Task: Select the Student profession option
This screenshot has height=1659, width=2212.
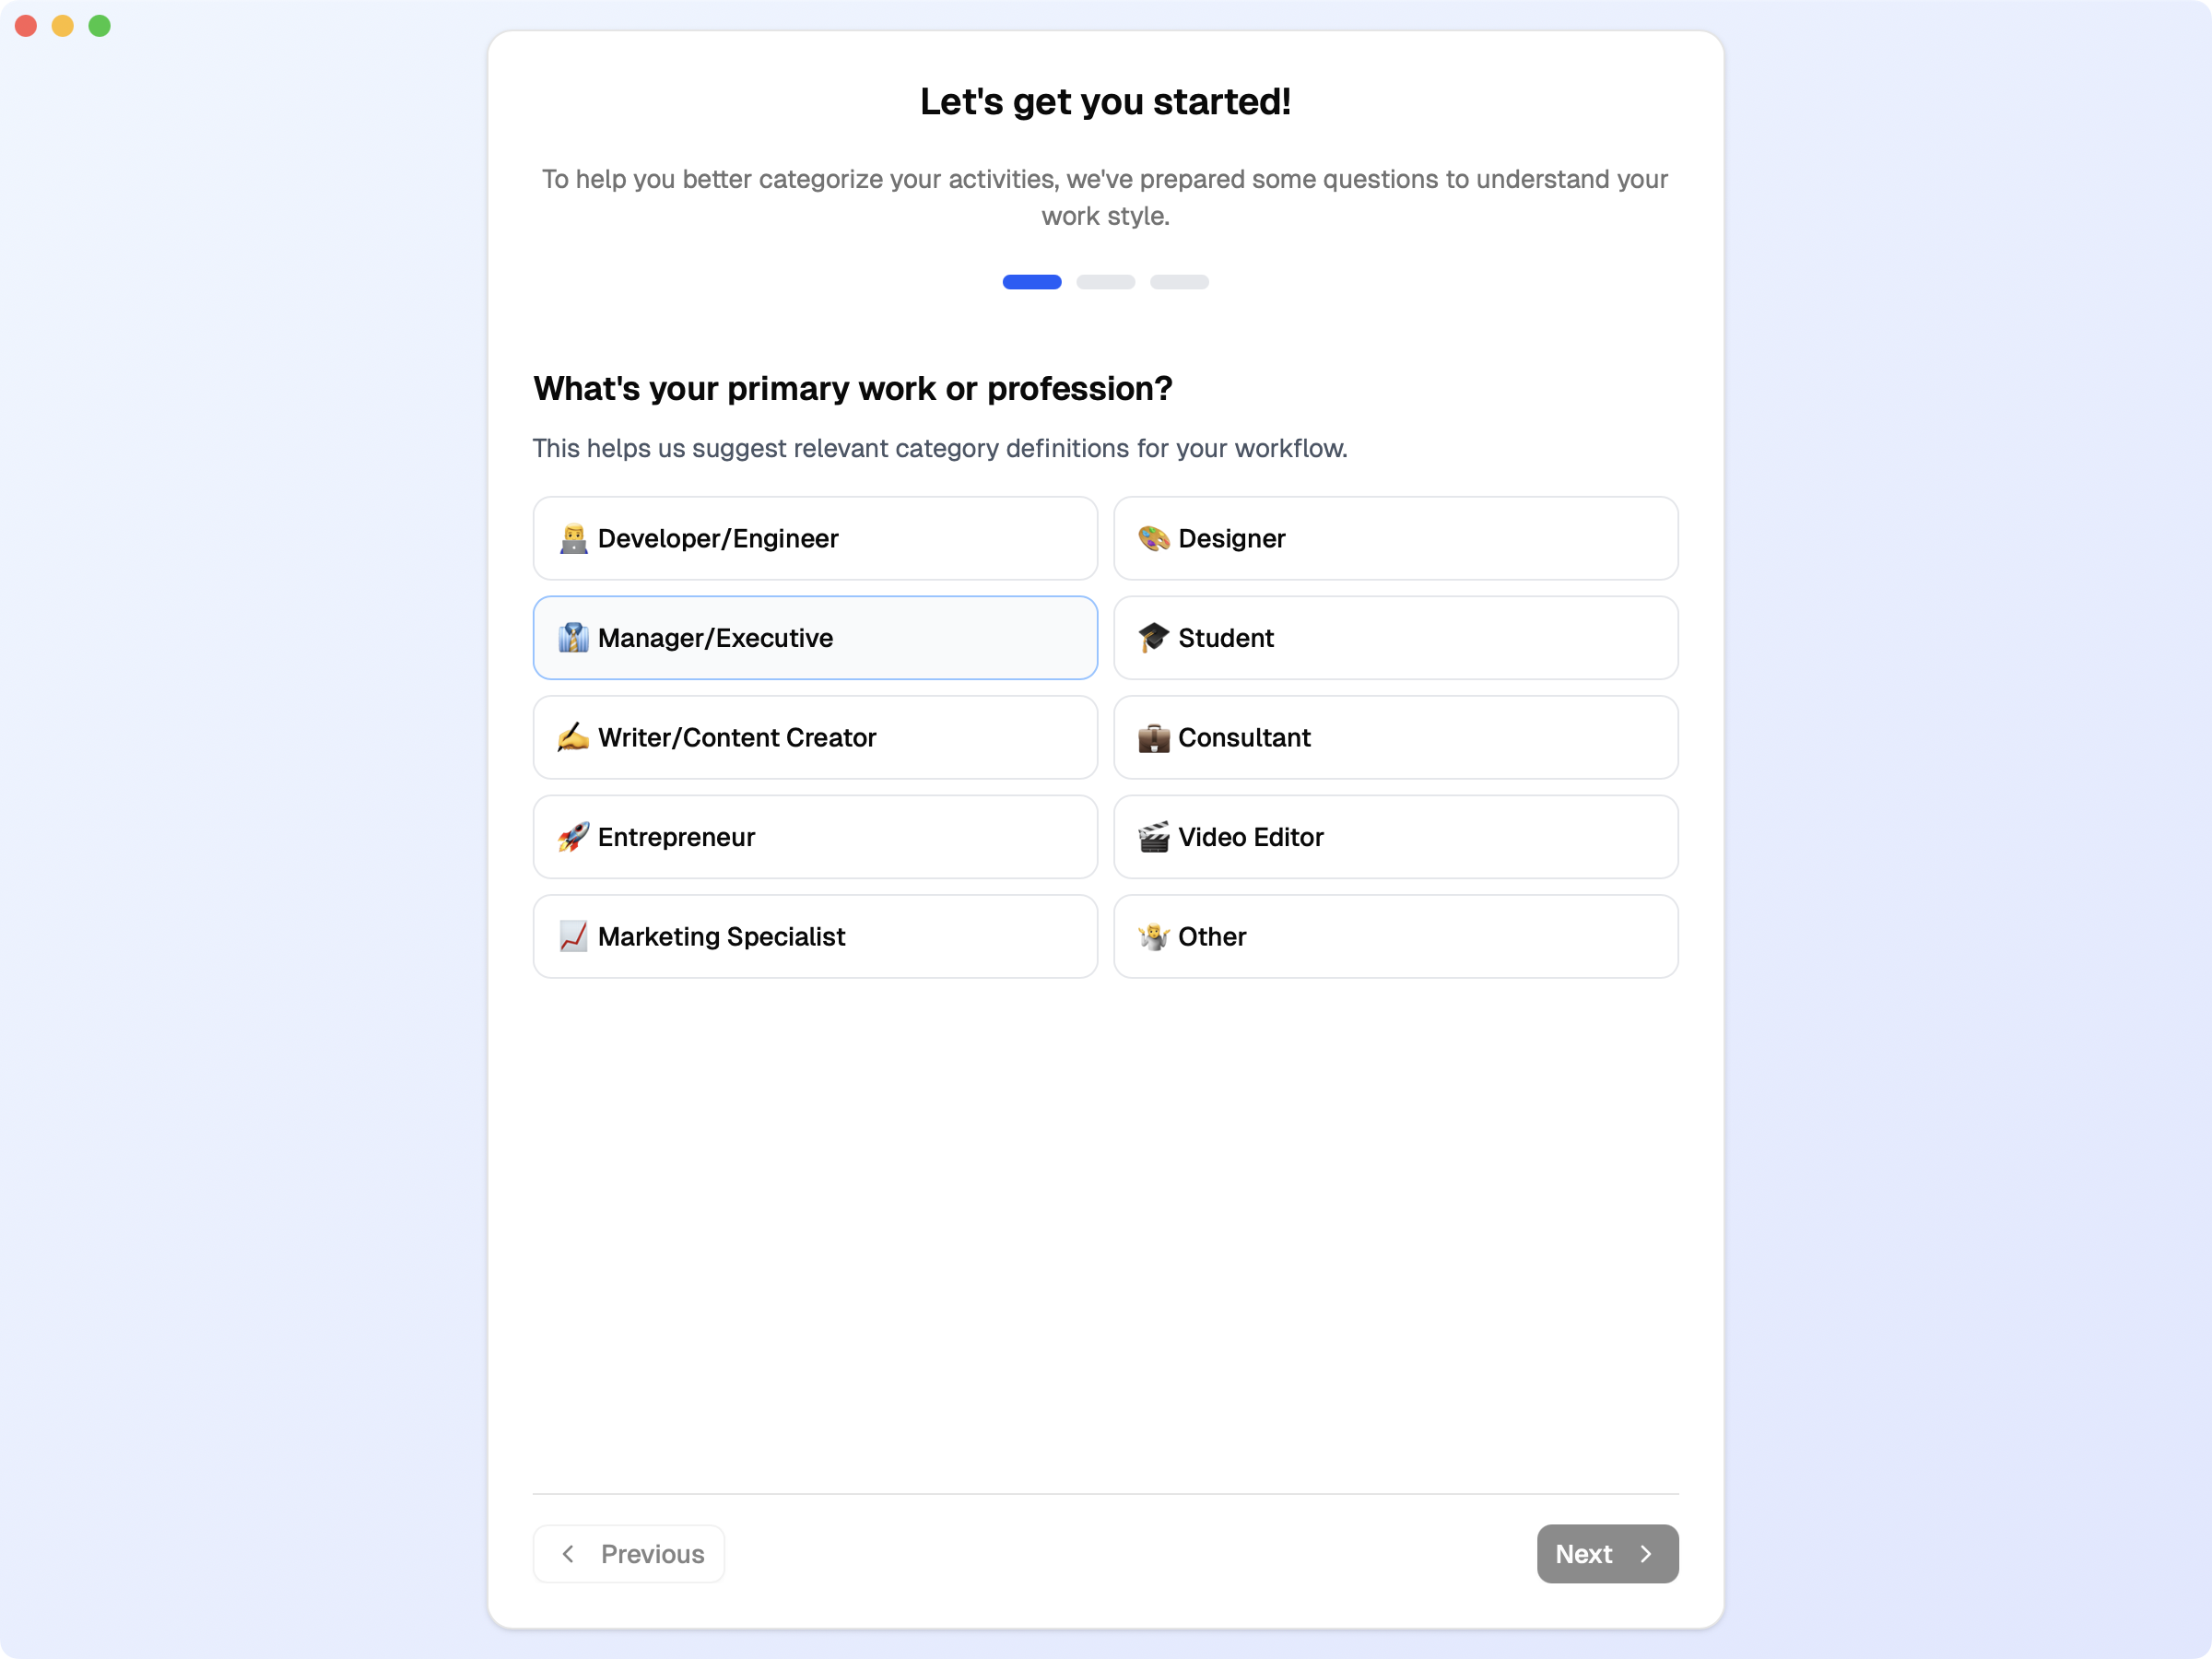Action: (1395, 637)
